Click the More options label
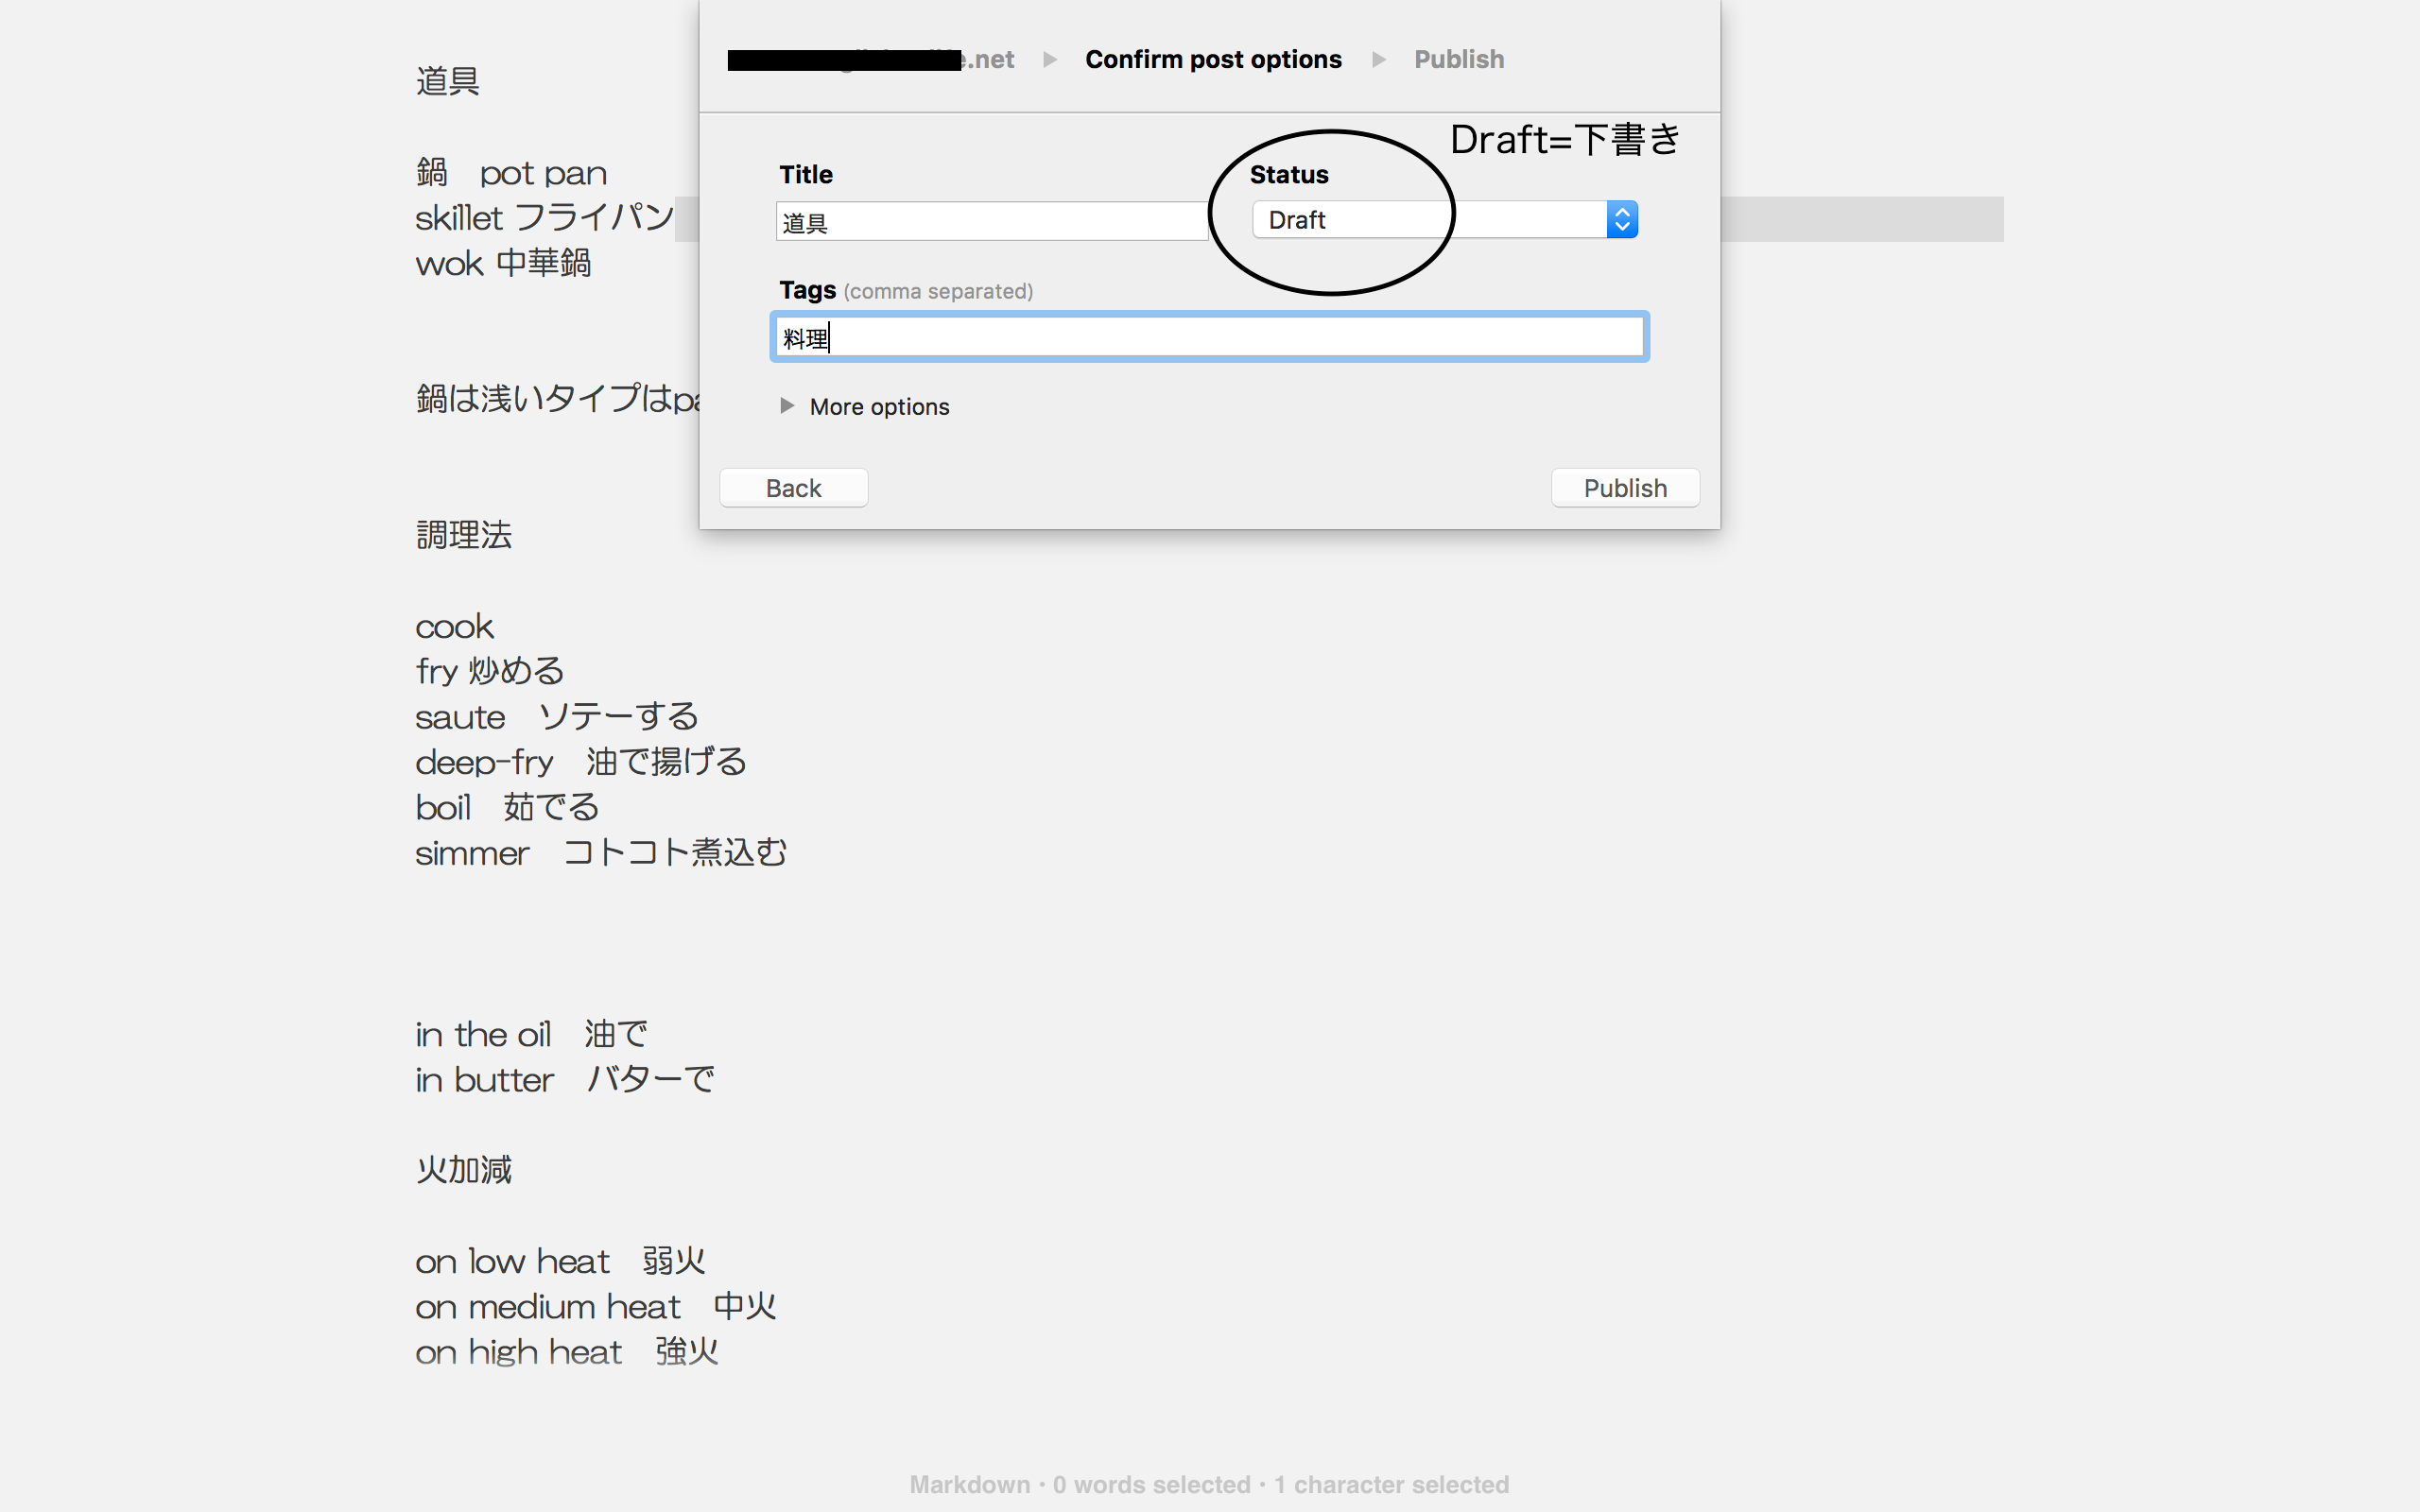2420x1512 pixels. click(879, 407)
